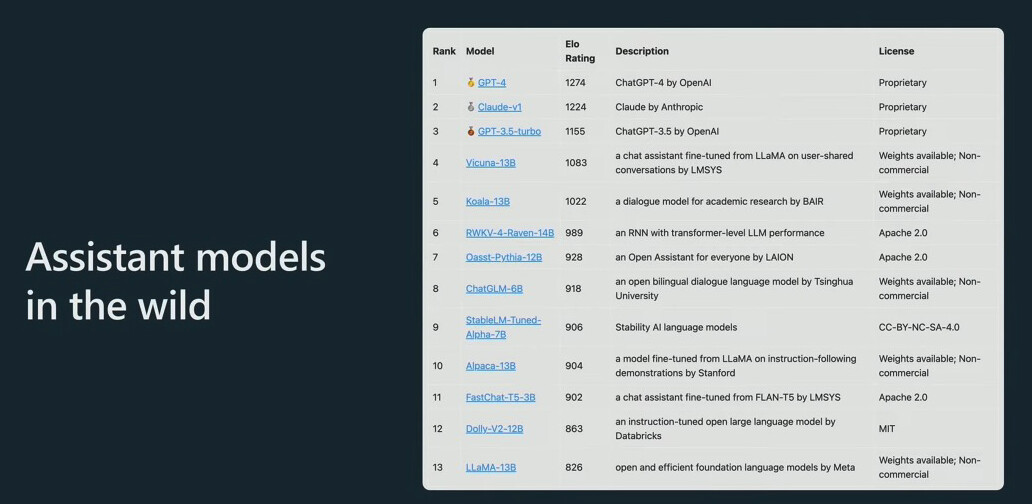Open the ChatGLM-6B link

(494, 288)
